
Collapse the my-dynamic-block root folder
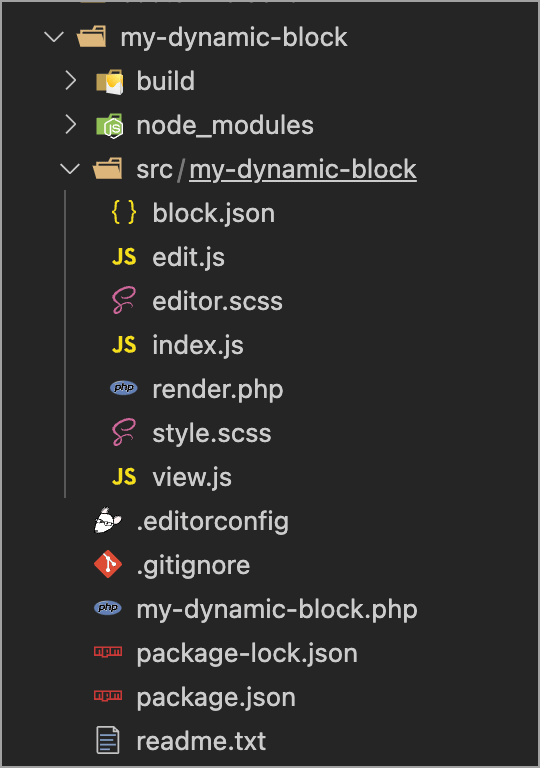pos(54,37)
